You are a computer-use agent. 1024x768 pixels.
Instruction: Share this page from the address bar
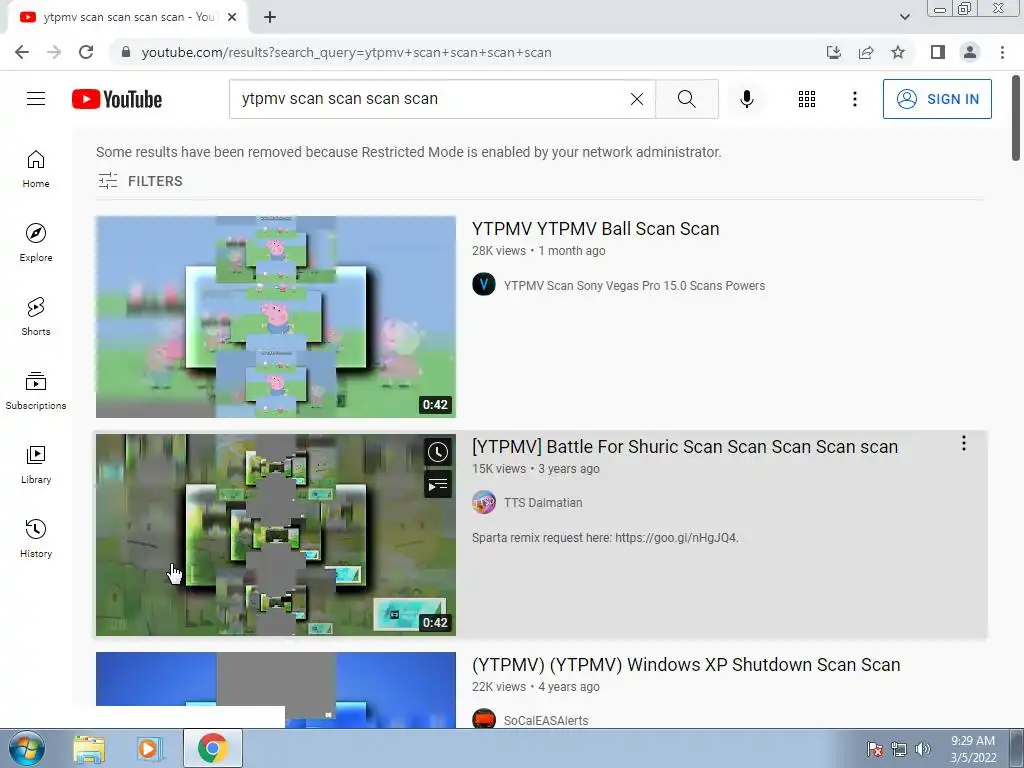tap(866, 52)
